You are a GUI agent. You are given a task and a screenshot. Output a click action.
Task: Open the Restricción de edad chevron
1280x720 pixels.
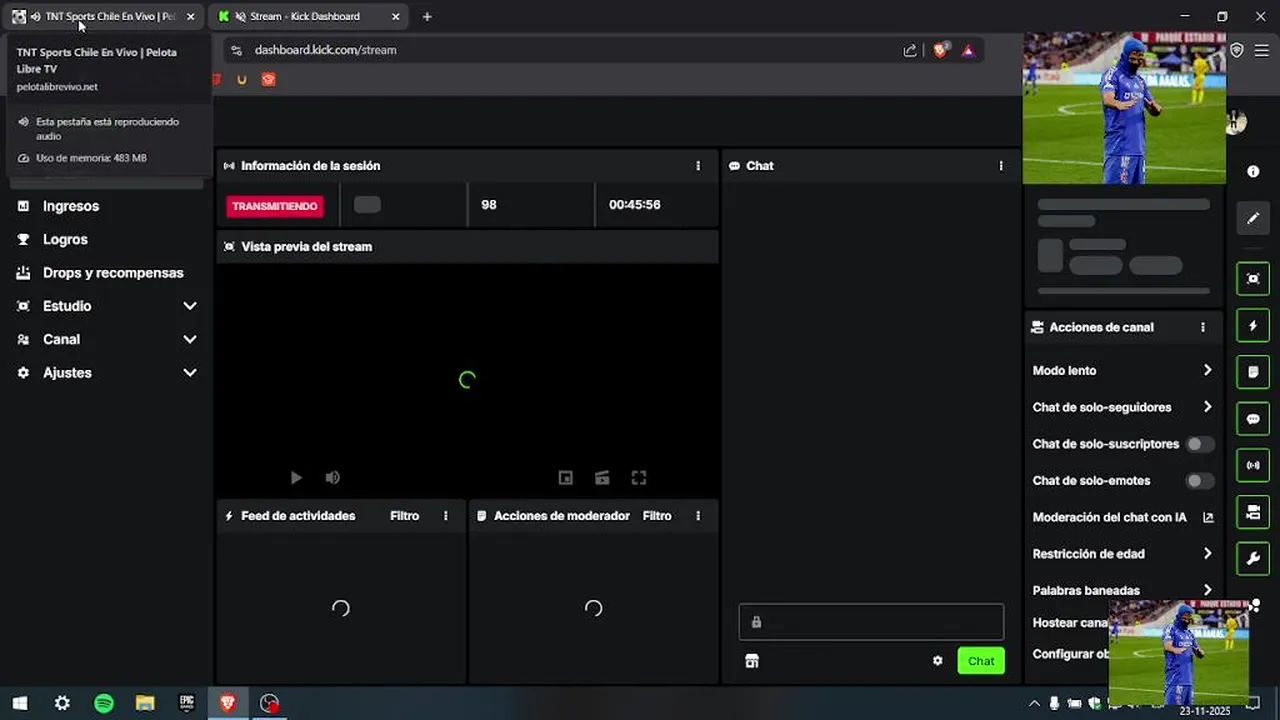click(1208, 553)
